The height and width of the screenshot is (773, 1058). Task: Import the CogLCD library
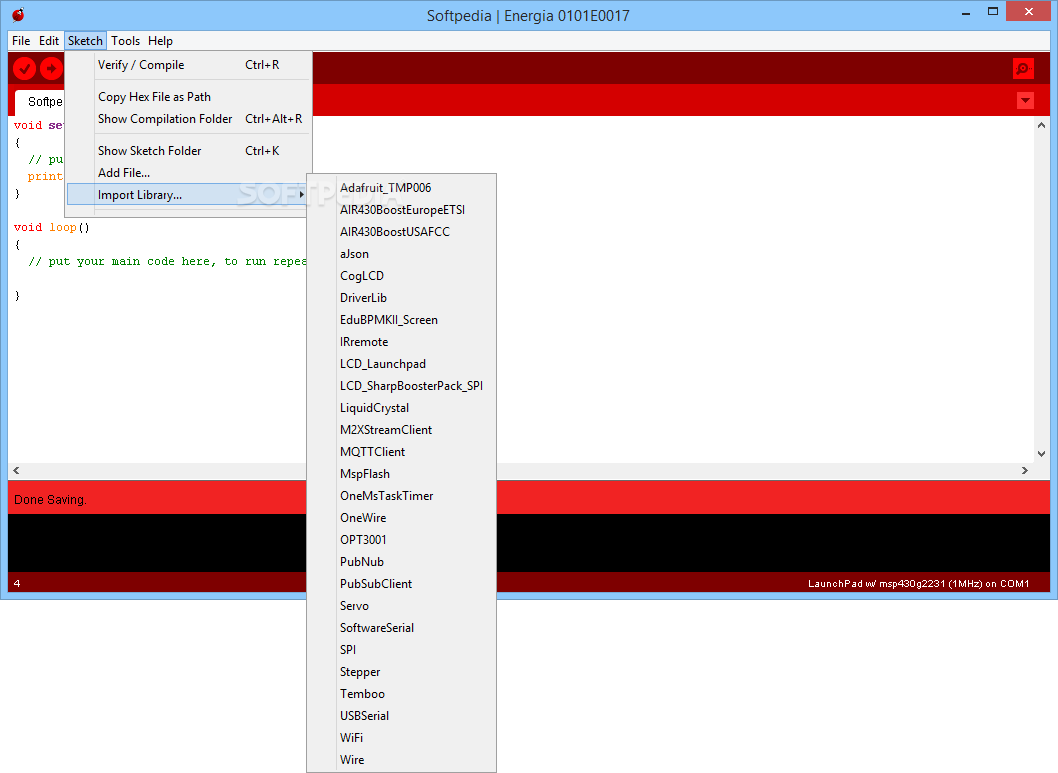point(401,276)
